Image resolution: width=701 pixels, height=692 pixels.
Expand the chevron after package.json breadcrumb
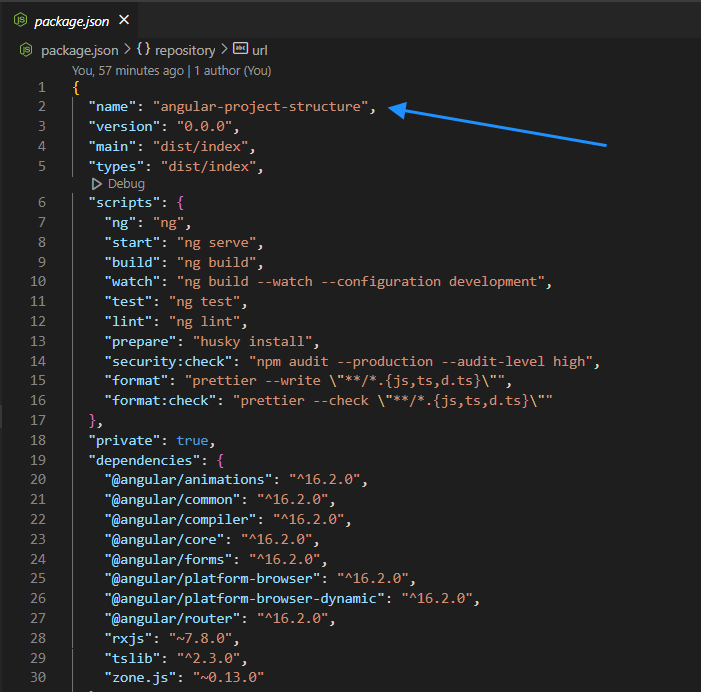click(x=127, y=49)
